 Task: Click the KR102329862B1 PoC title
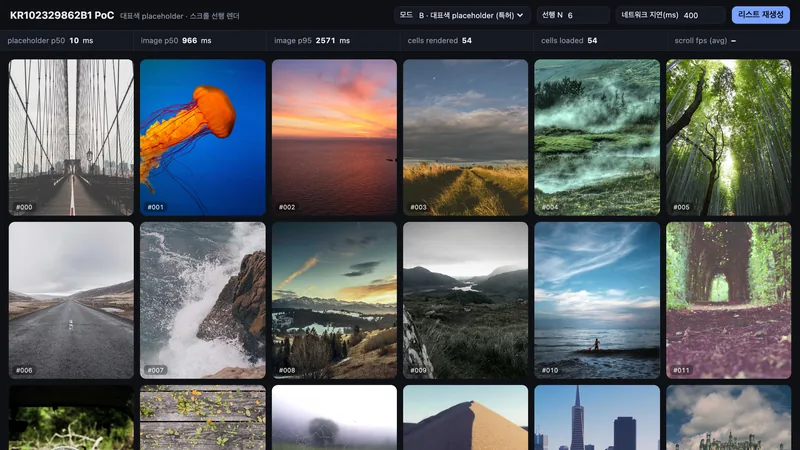pos(62,15)
